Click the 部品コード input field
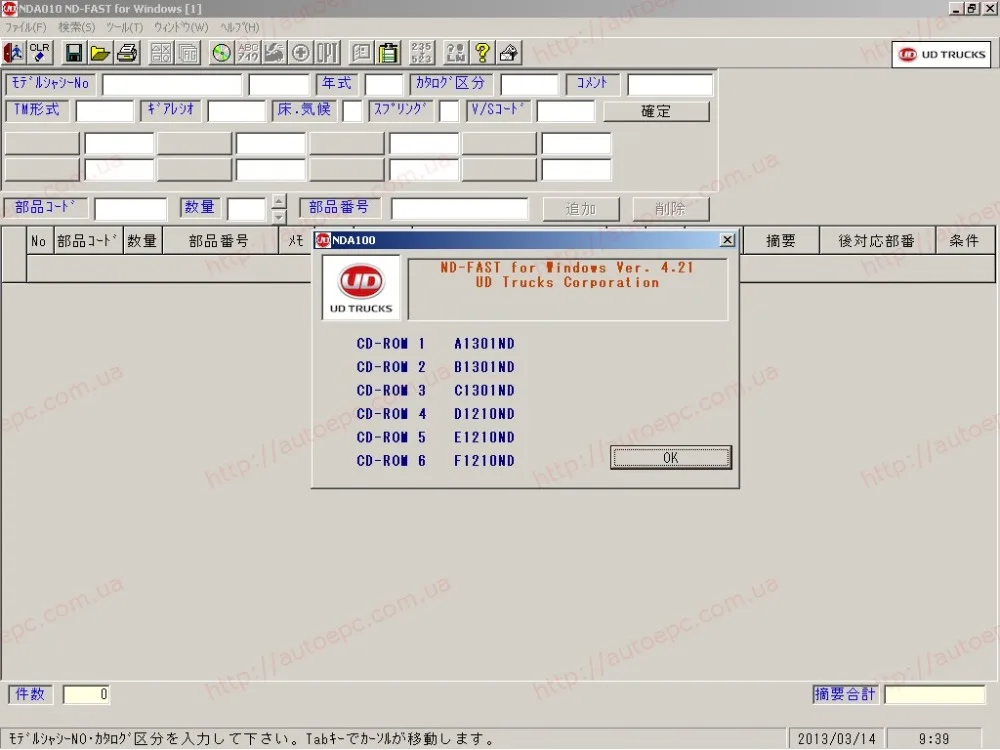 pyautogui.click(x=131, y=209)
